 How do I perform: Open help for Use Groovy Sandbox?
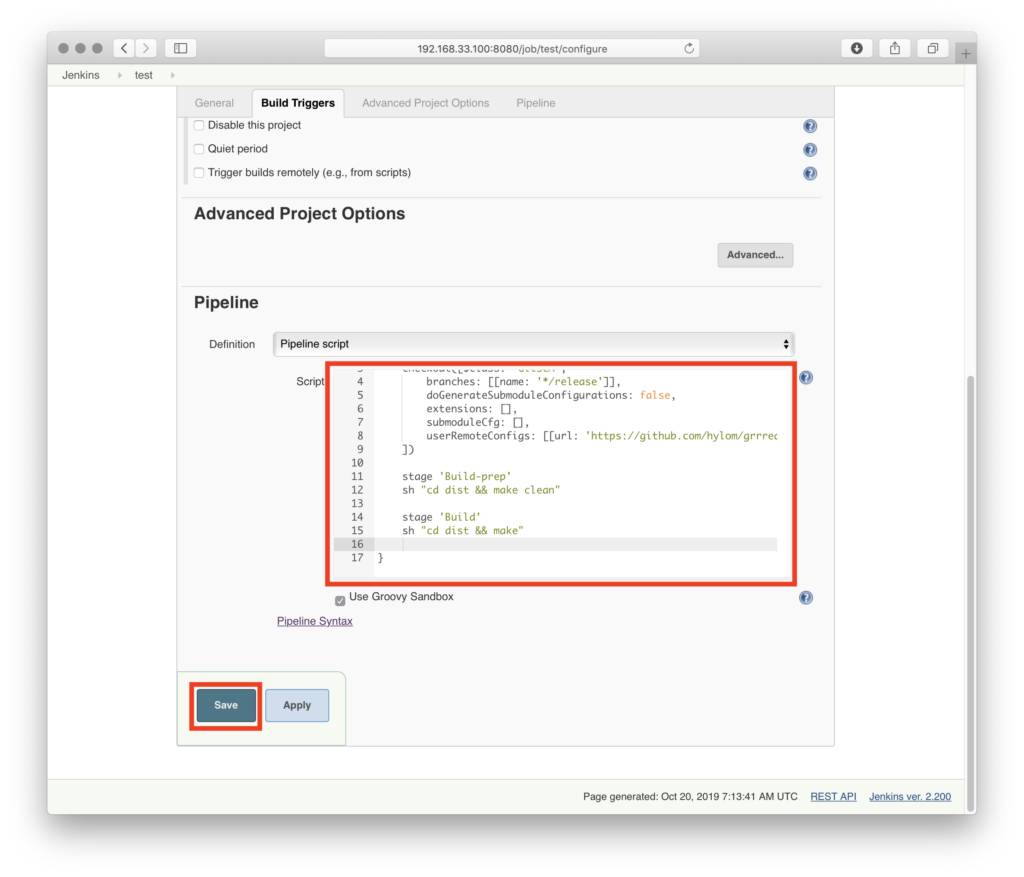[806, 598]
